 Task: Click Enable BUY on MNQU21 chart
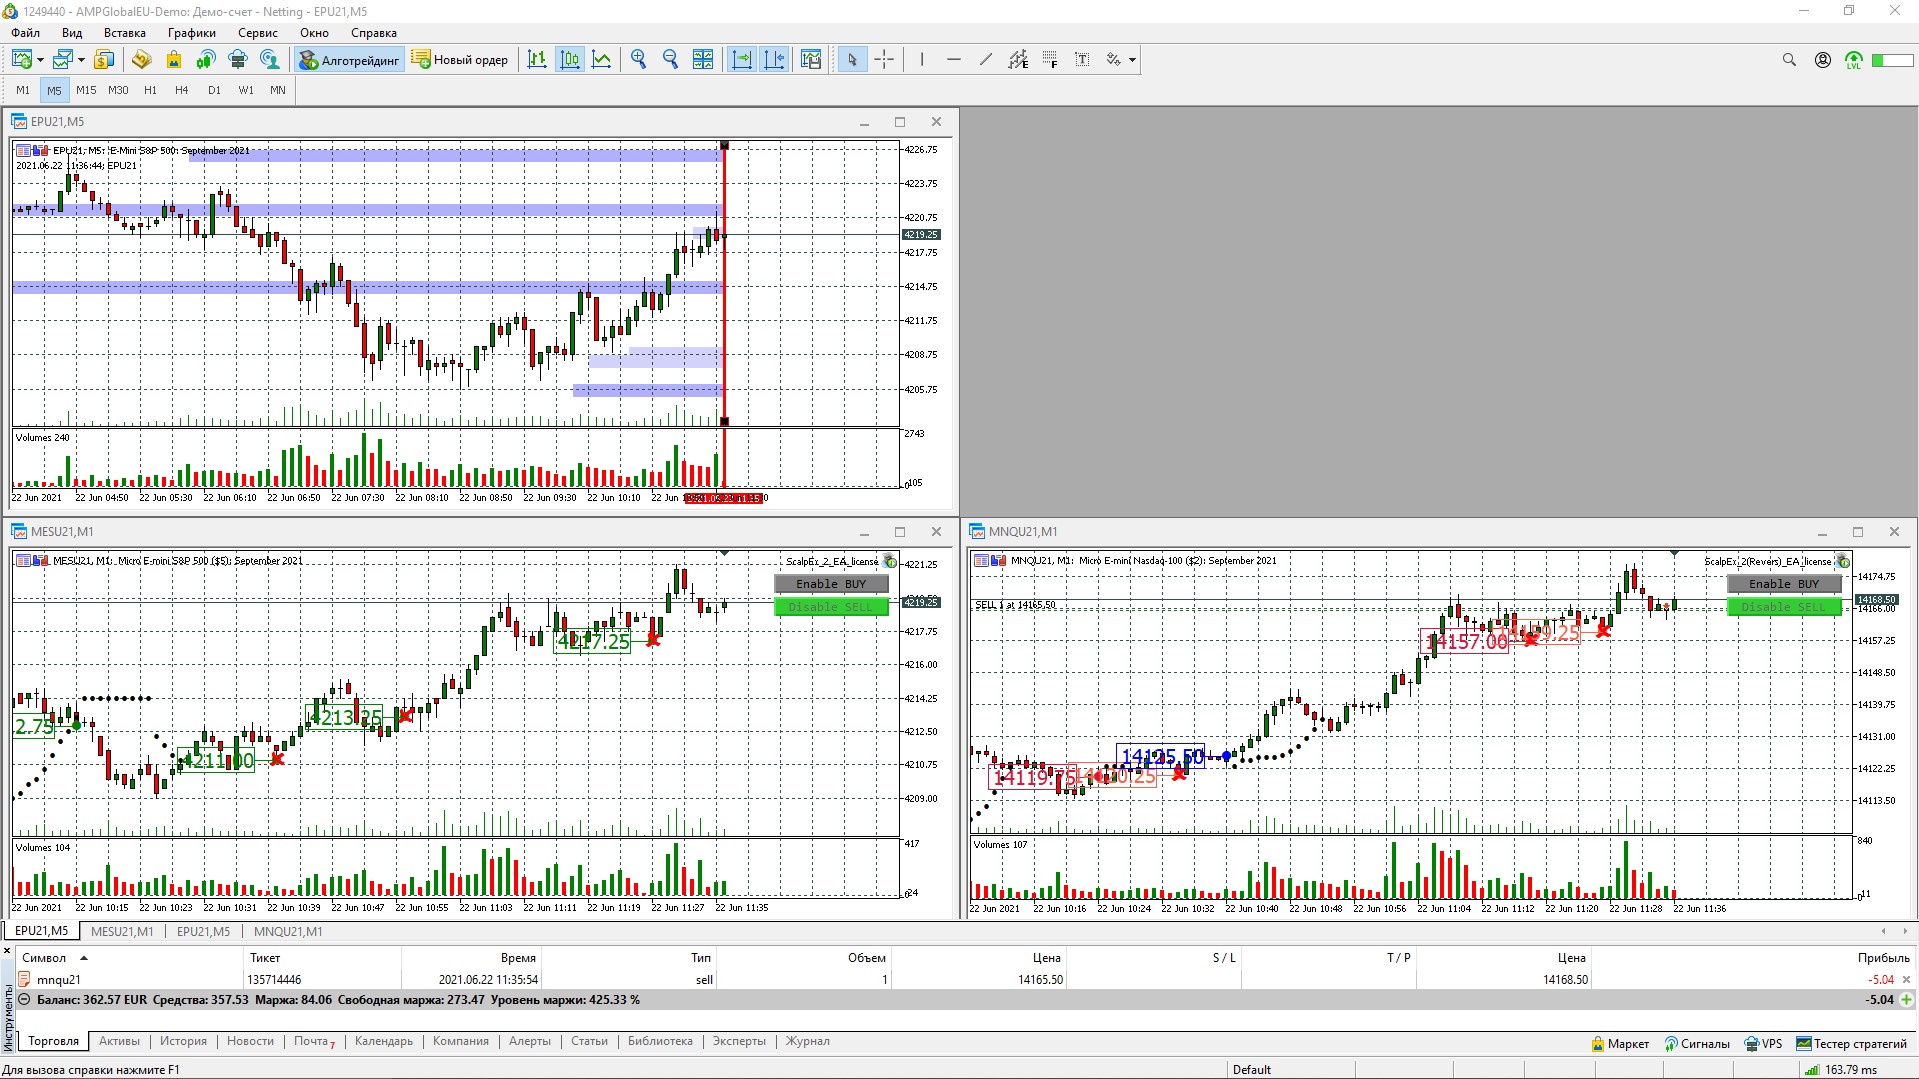(1784, 584)
